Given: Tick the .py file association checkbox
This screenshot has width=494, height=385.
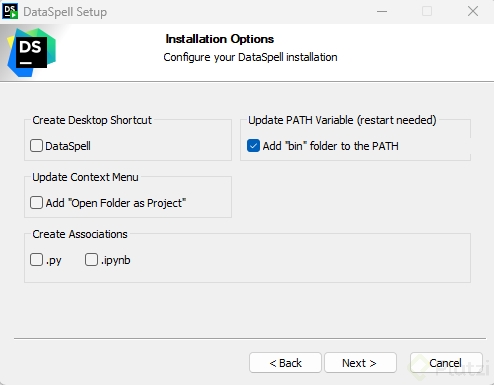Looking at the screenshot, I should click(36, 260).
